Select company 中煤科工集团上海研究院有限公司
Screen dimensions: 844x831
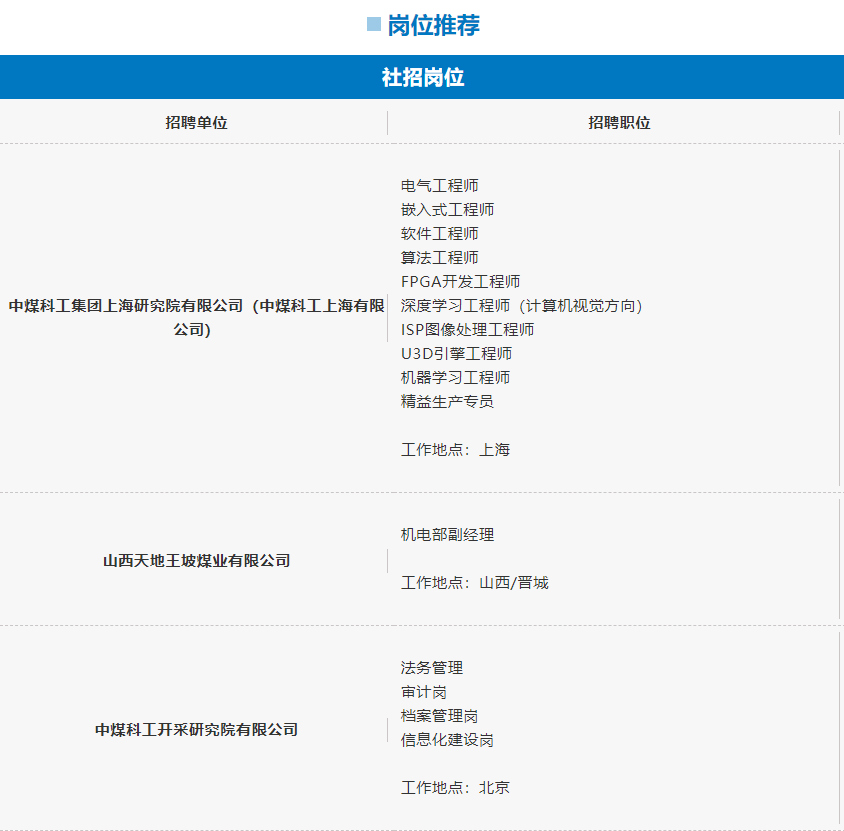[196, 318]
